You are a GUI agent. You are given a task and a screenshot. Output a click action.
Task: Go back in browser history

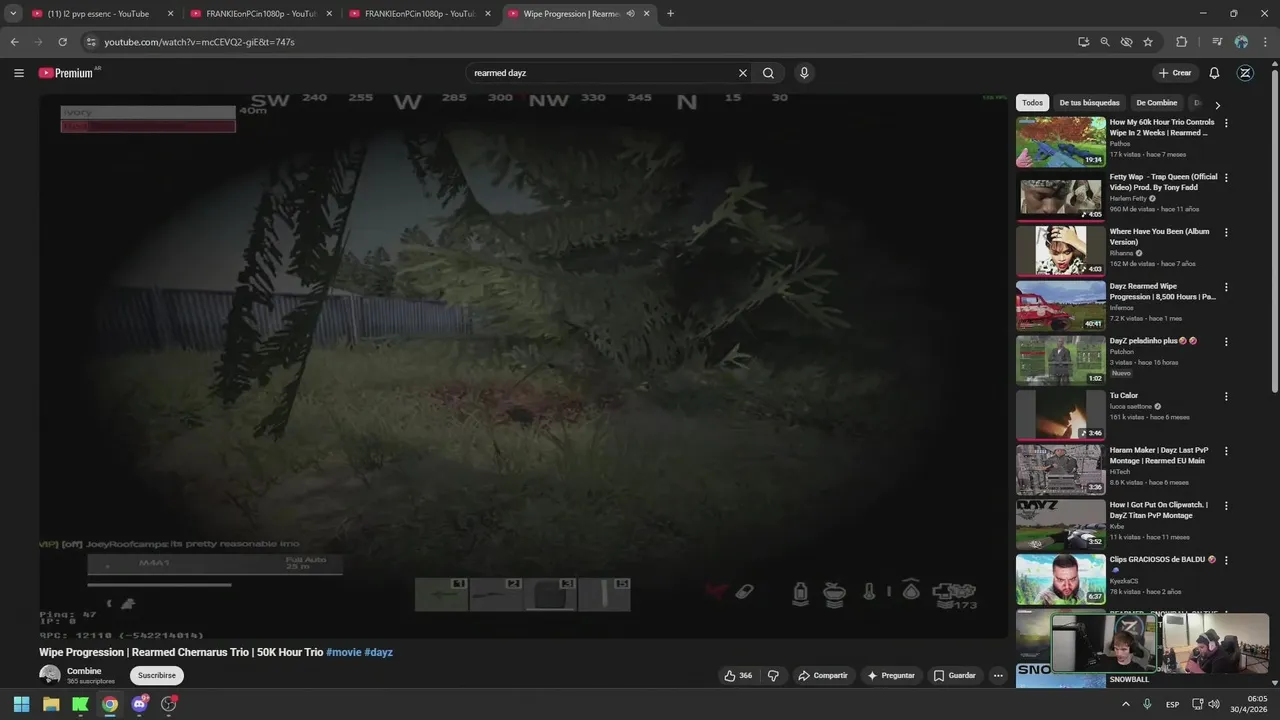pos(14,42)
